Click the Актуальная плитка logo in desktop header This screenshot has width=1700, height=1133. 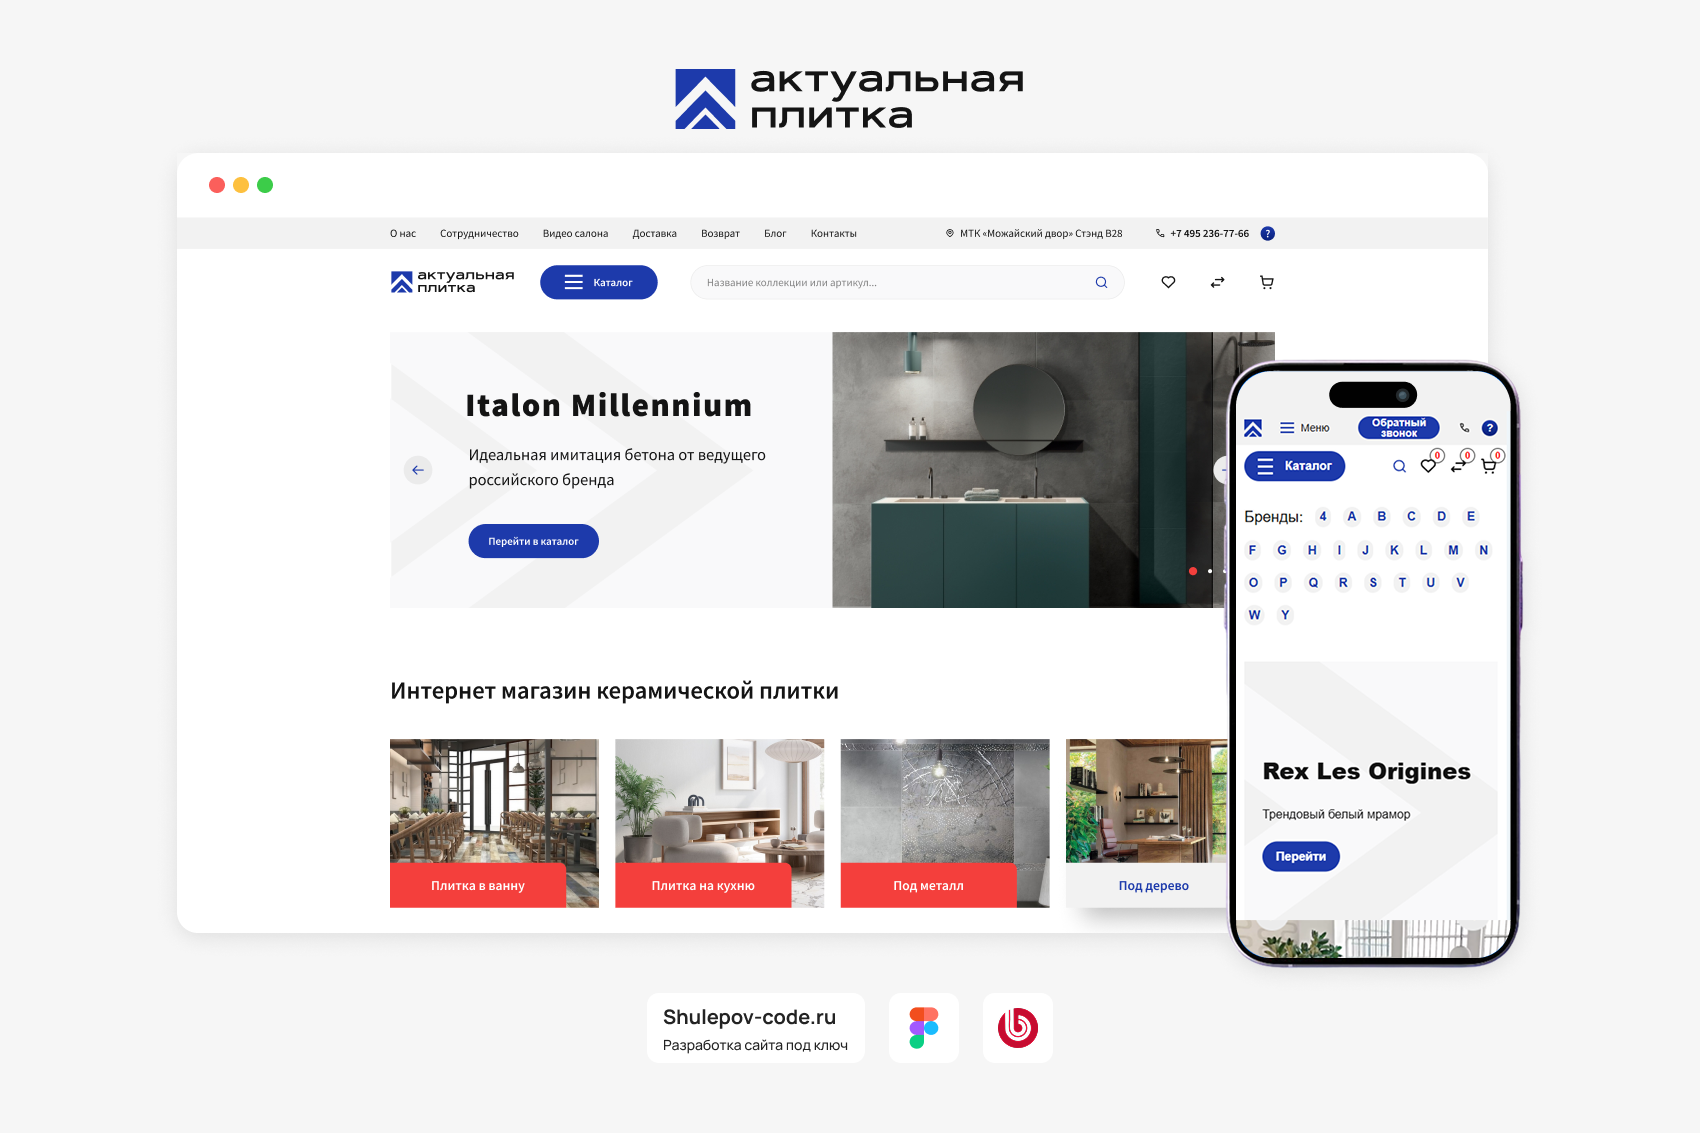point(452,282)
